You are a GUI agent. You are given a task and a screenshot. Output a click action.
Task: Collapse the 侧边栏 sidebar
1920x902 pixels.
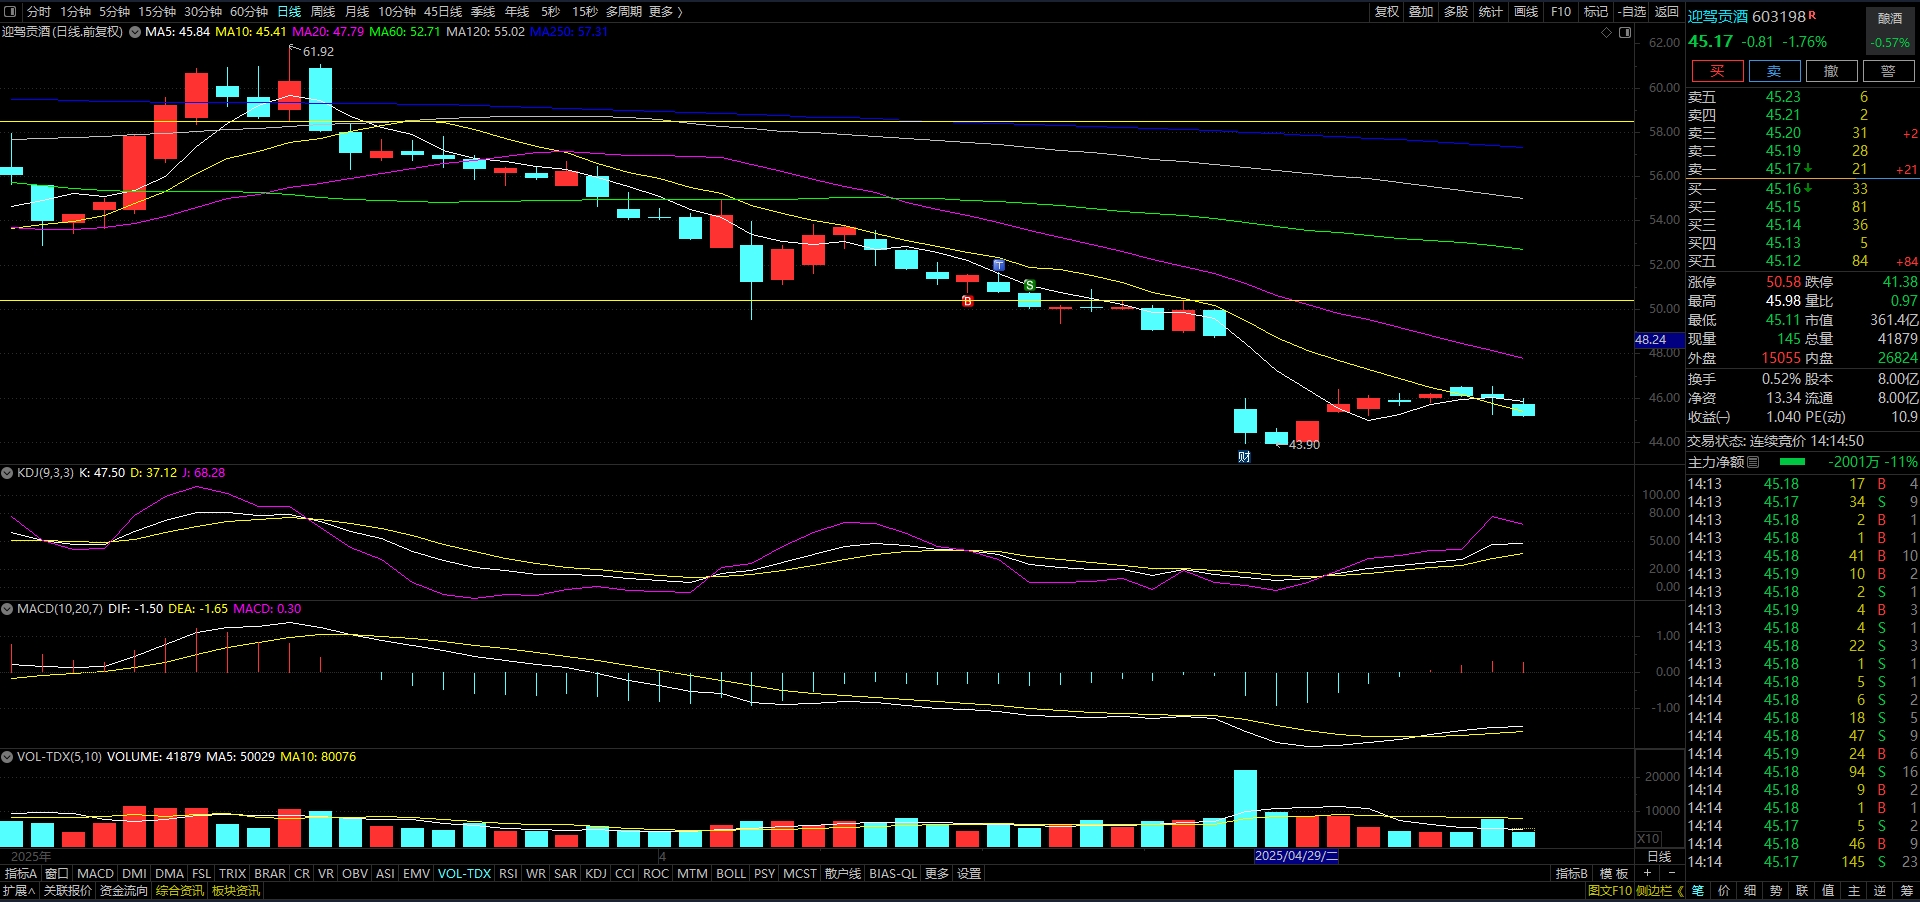click(1659, 890)
